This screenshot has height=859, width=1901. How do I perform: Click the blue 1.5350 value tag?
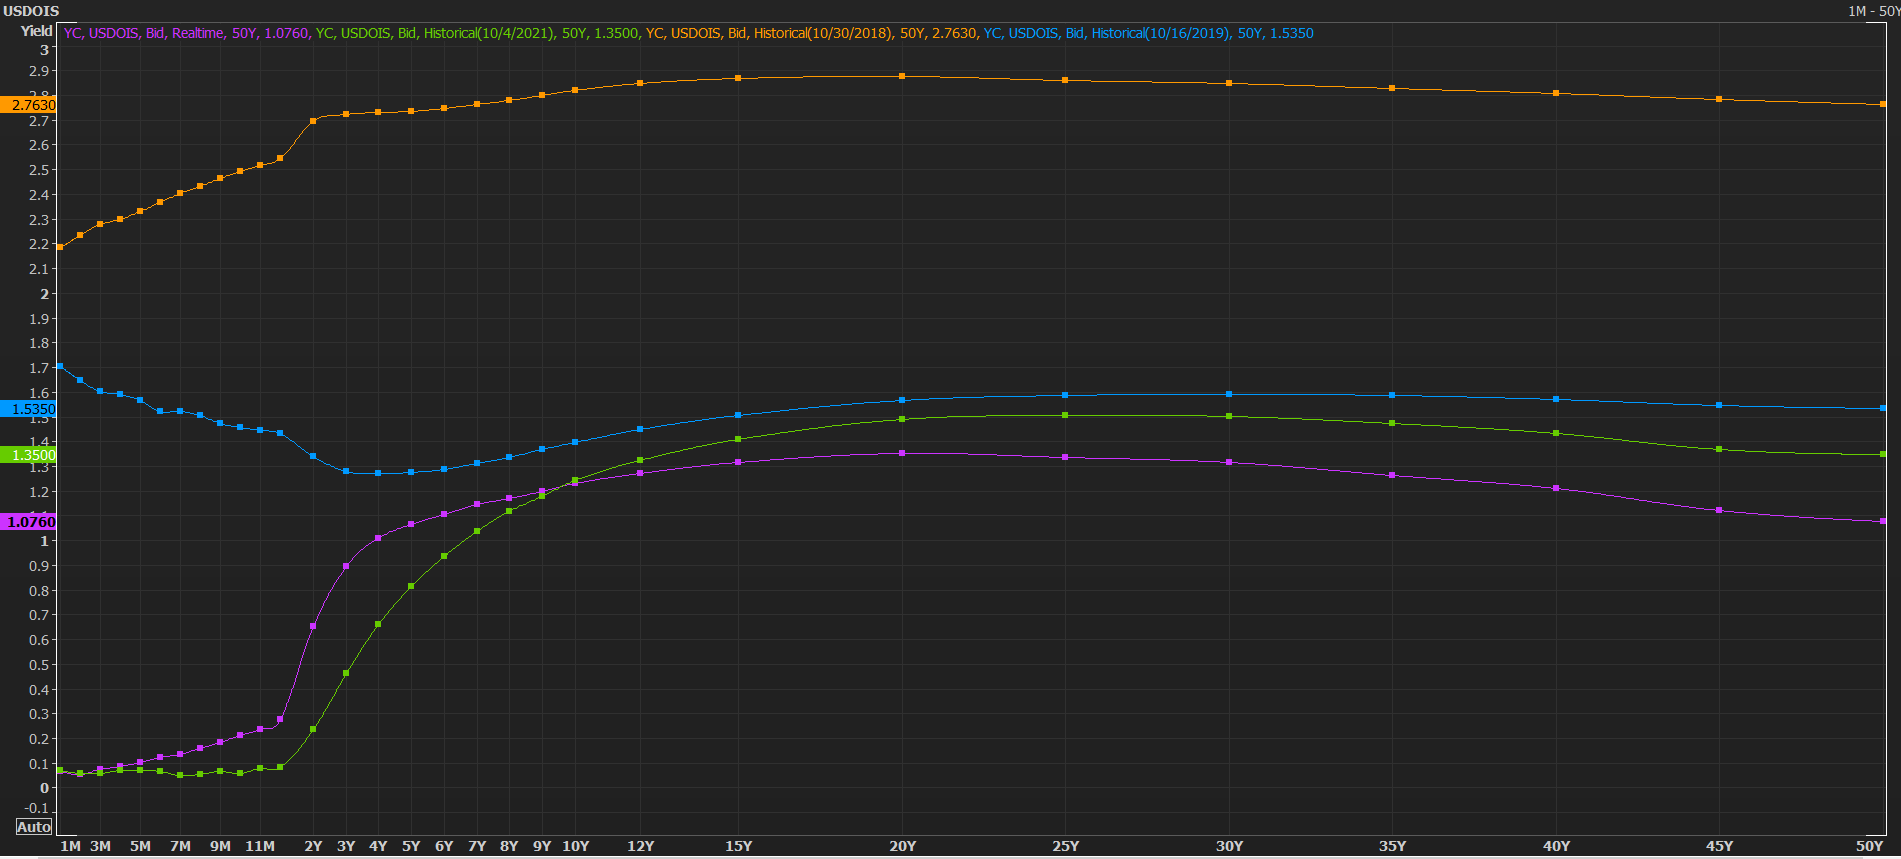click(30, 409)
